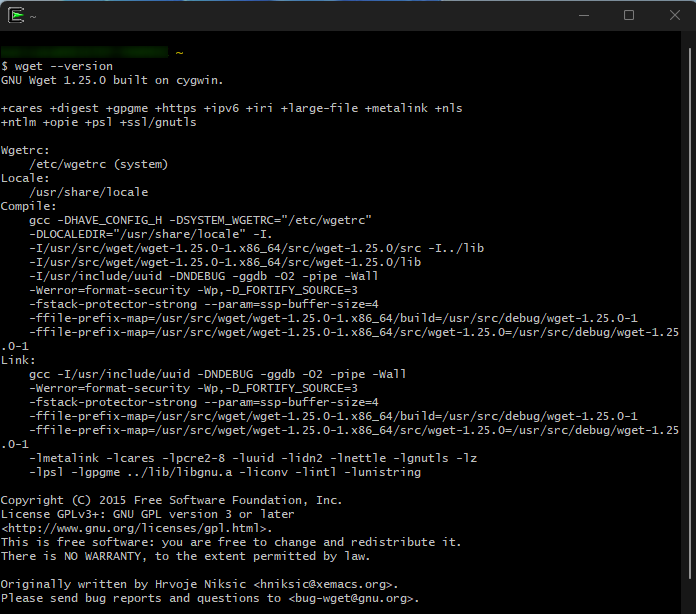Click the '~' window title text
The width and height of the screenshot is (696, 614).
pyautogui.click(x=33, y=17)
